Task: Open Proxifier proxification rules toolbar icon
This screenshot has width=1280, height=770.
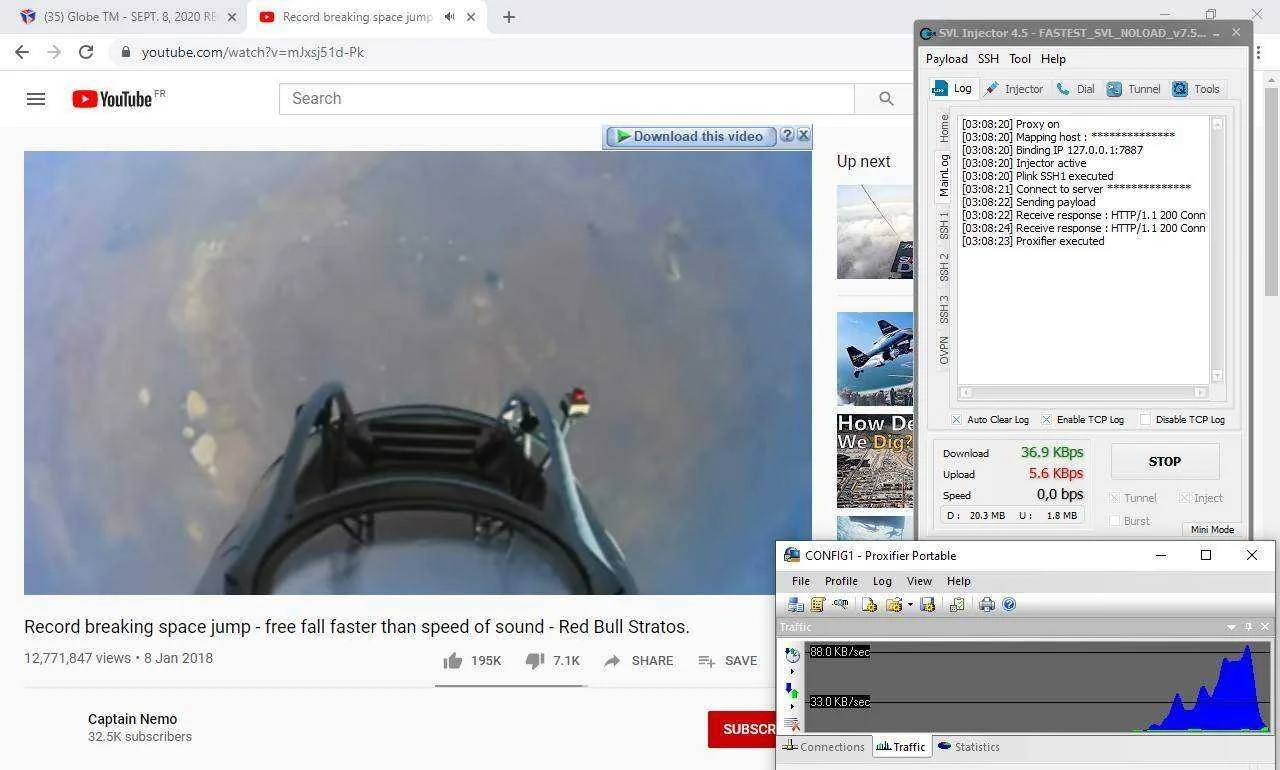Action: click(818, 604)
